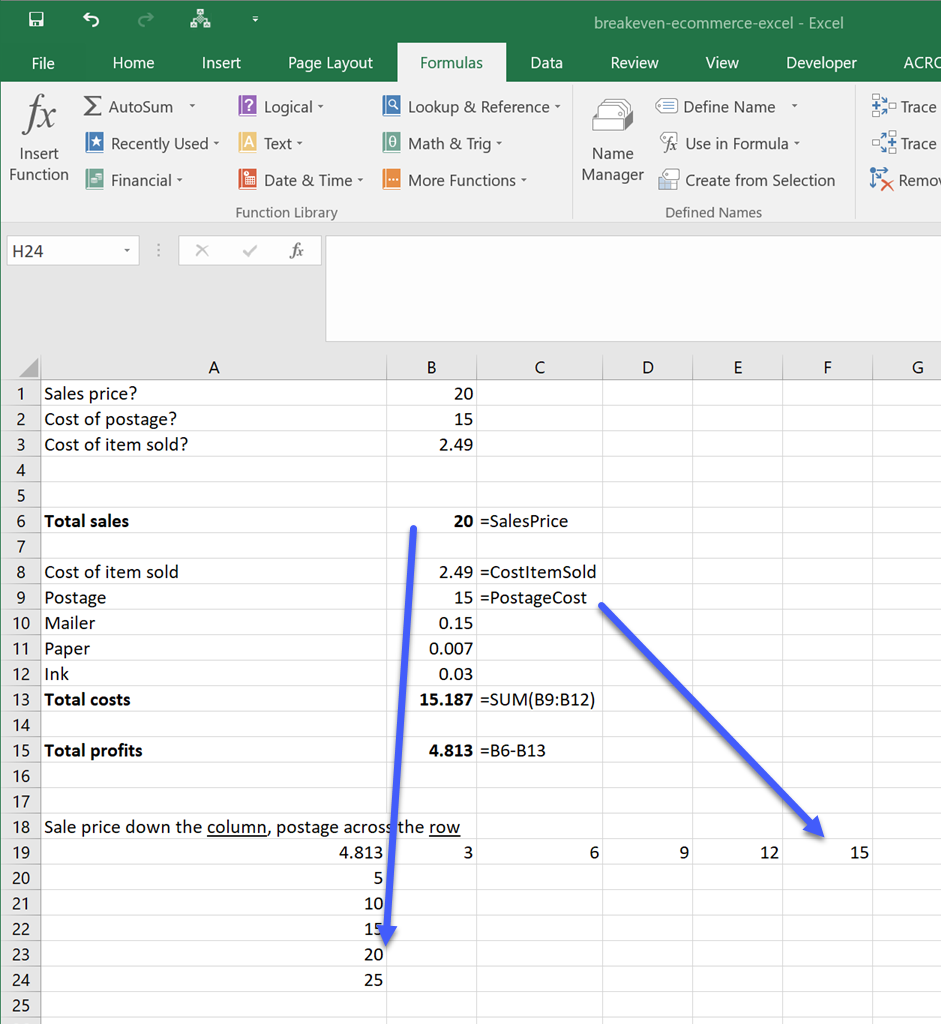Click the fx button beside formula bar
The height and width of the screenshot is (1024, 941).
pos(296,251)
